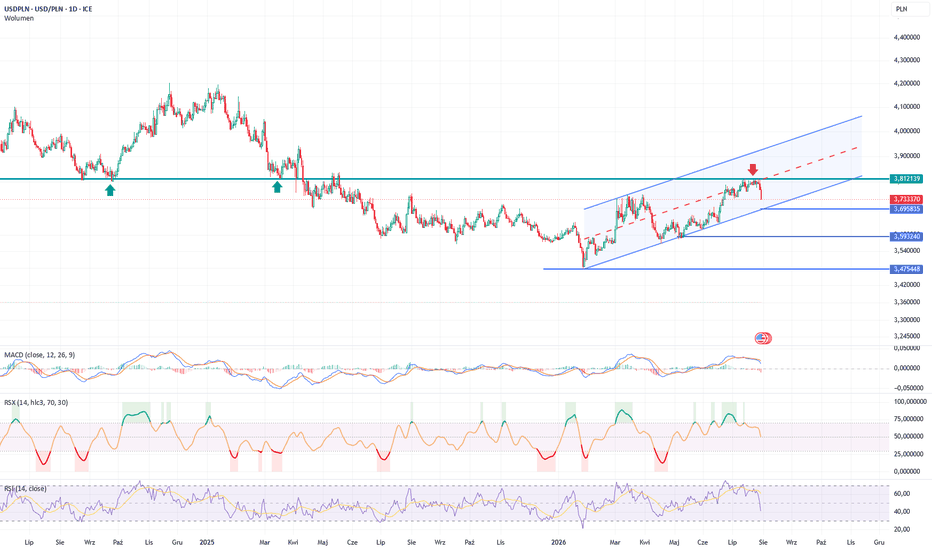Screen dimensions: 932x550
Task: Click the 40,00 RSI axis value
Action: click(x=902, y=511)
